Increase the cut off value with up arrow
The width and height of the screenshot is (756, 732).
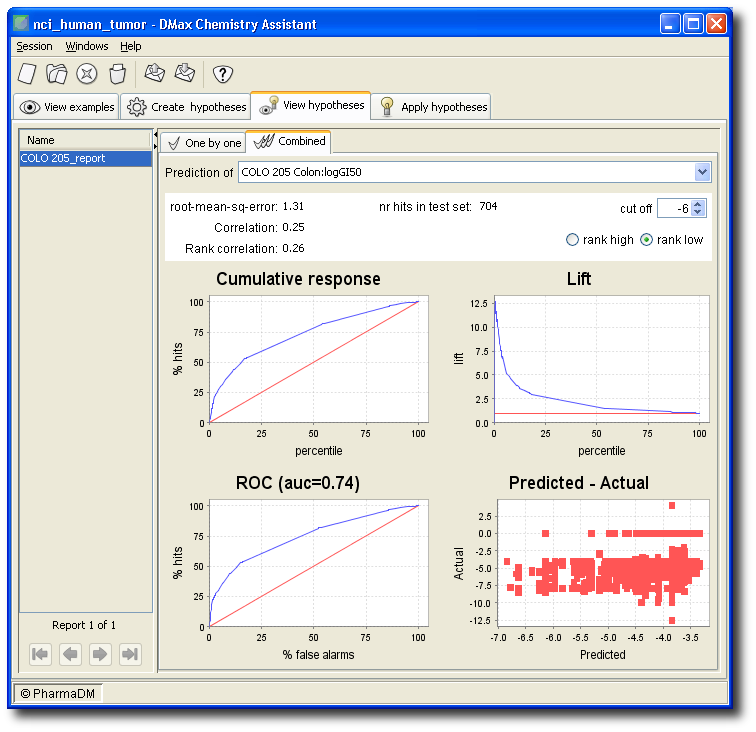coord(699,203)
